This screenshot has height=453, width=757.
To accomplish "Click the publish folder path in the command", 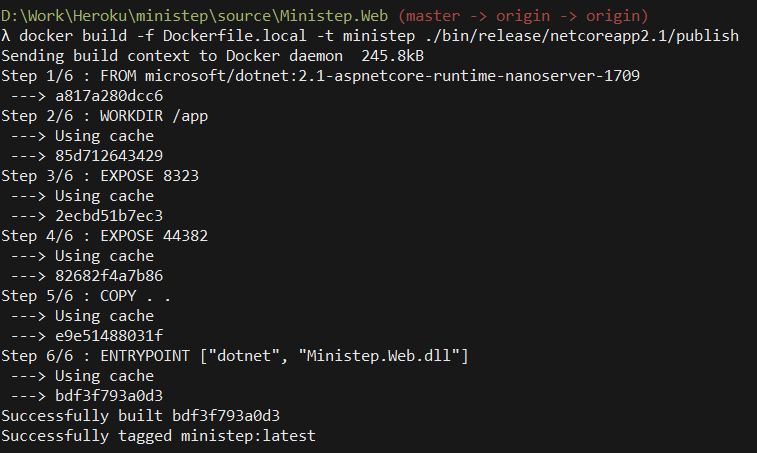I will point(568,36).
